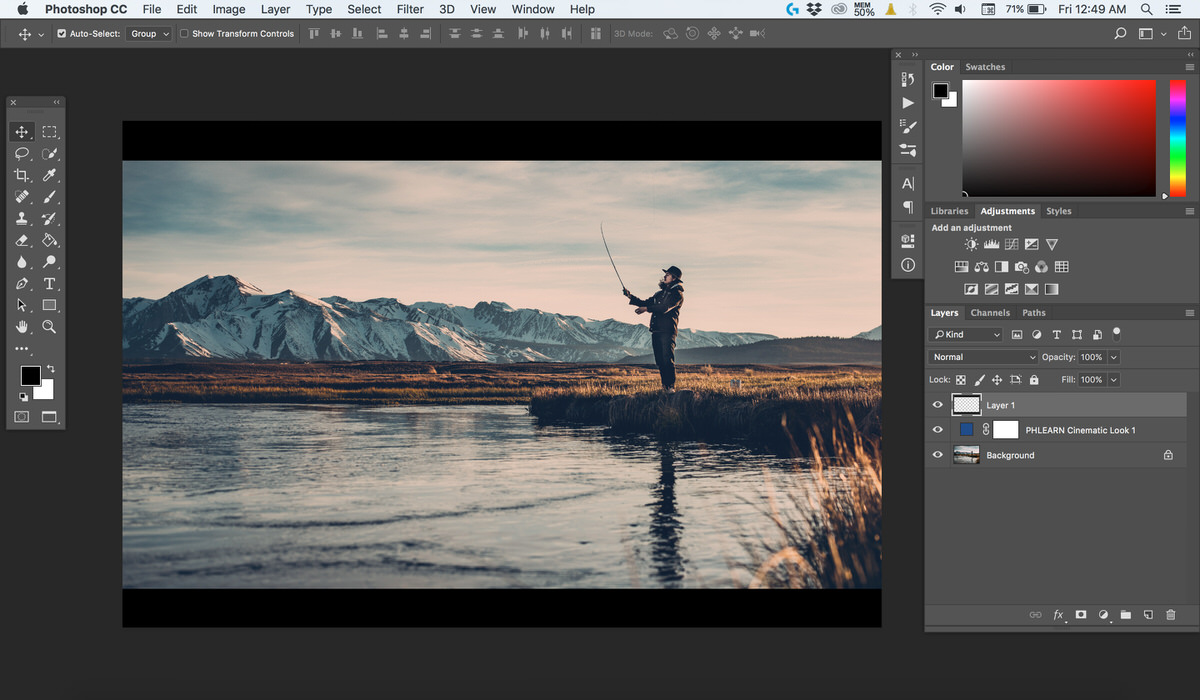
Task: Open the Libraries panel
Action: 948,210
